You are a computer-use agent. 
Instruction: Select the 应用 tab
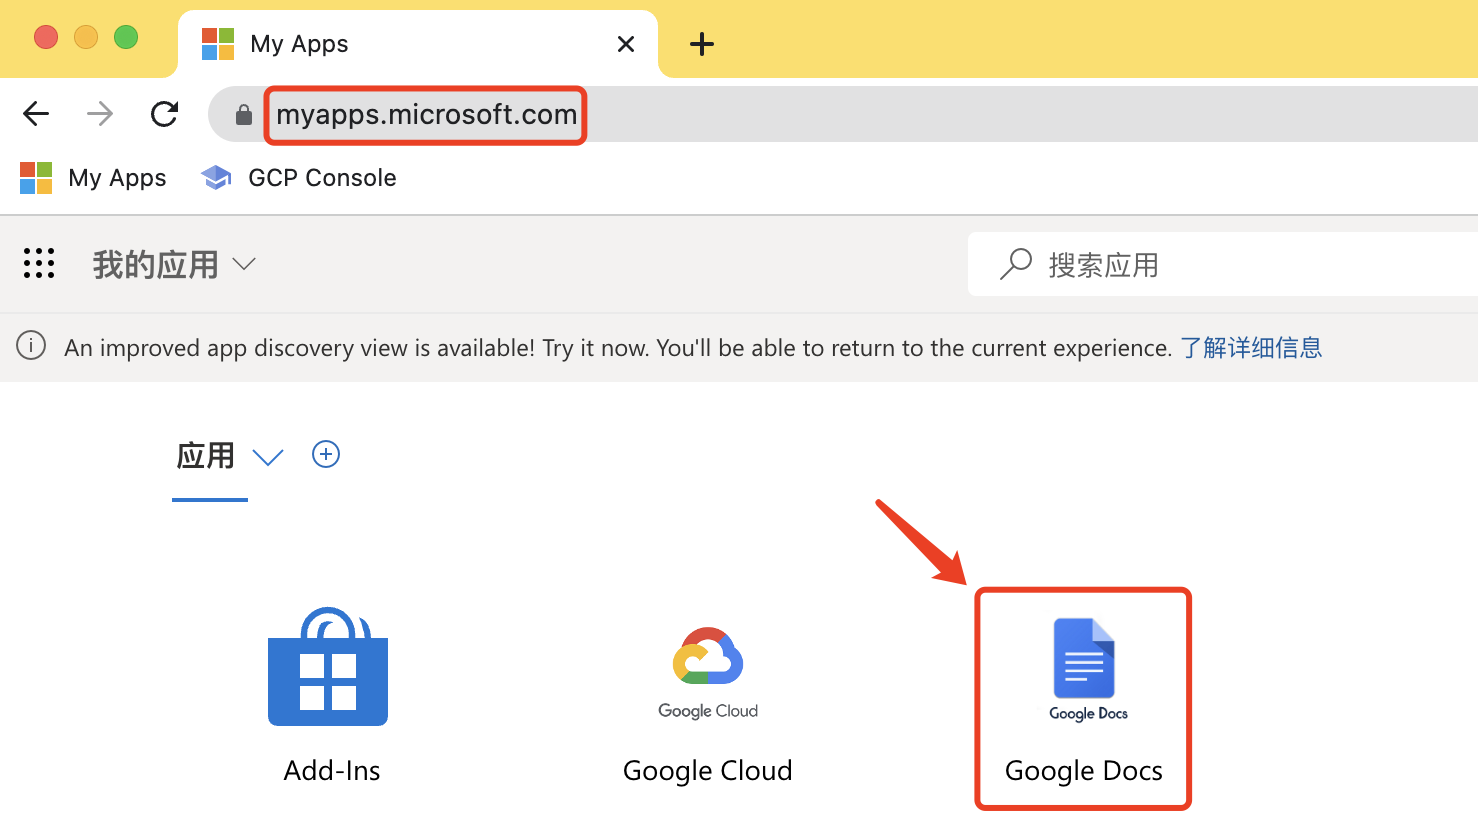click(x=206, y=456)
